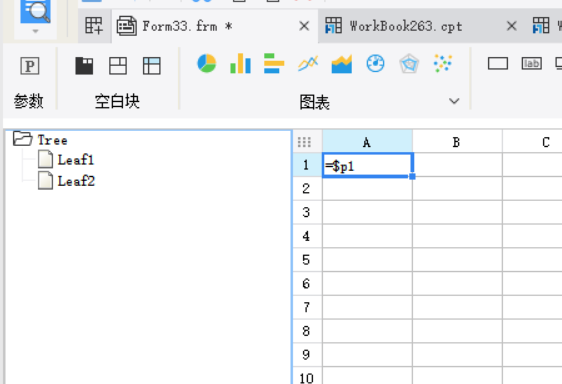The height and width of the screenshot is (384, 562).
Task: Select column A header
Action: point(367,142)
